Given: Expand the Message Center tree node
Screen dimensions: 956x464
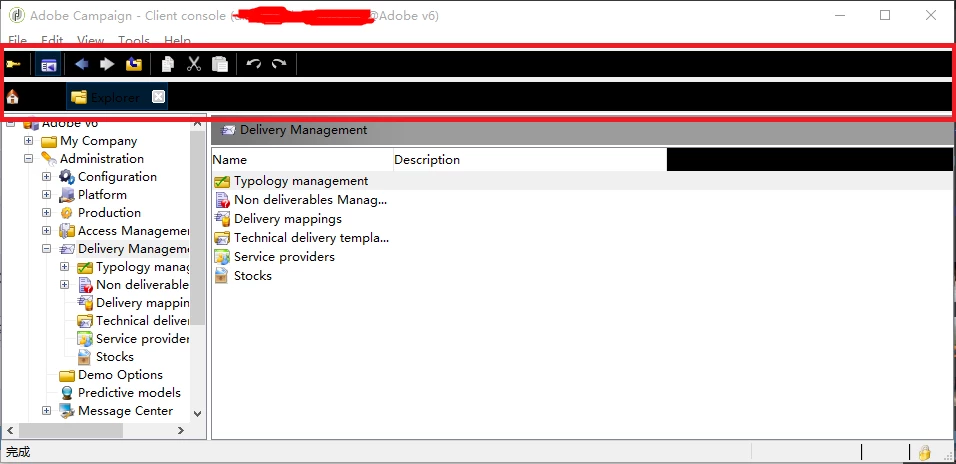Looking at the screenshot, I should (46, 411).
